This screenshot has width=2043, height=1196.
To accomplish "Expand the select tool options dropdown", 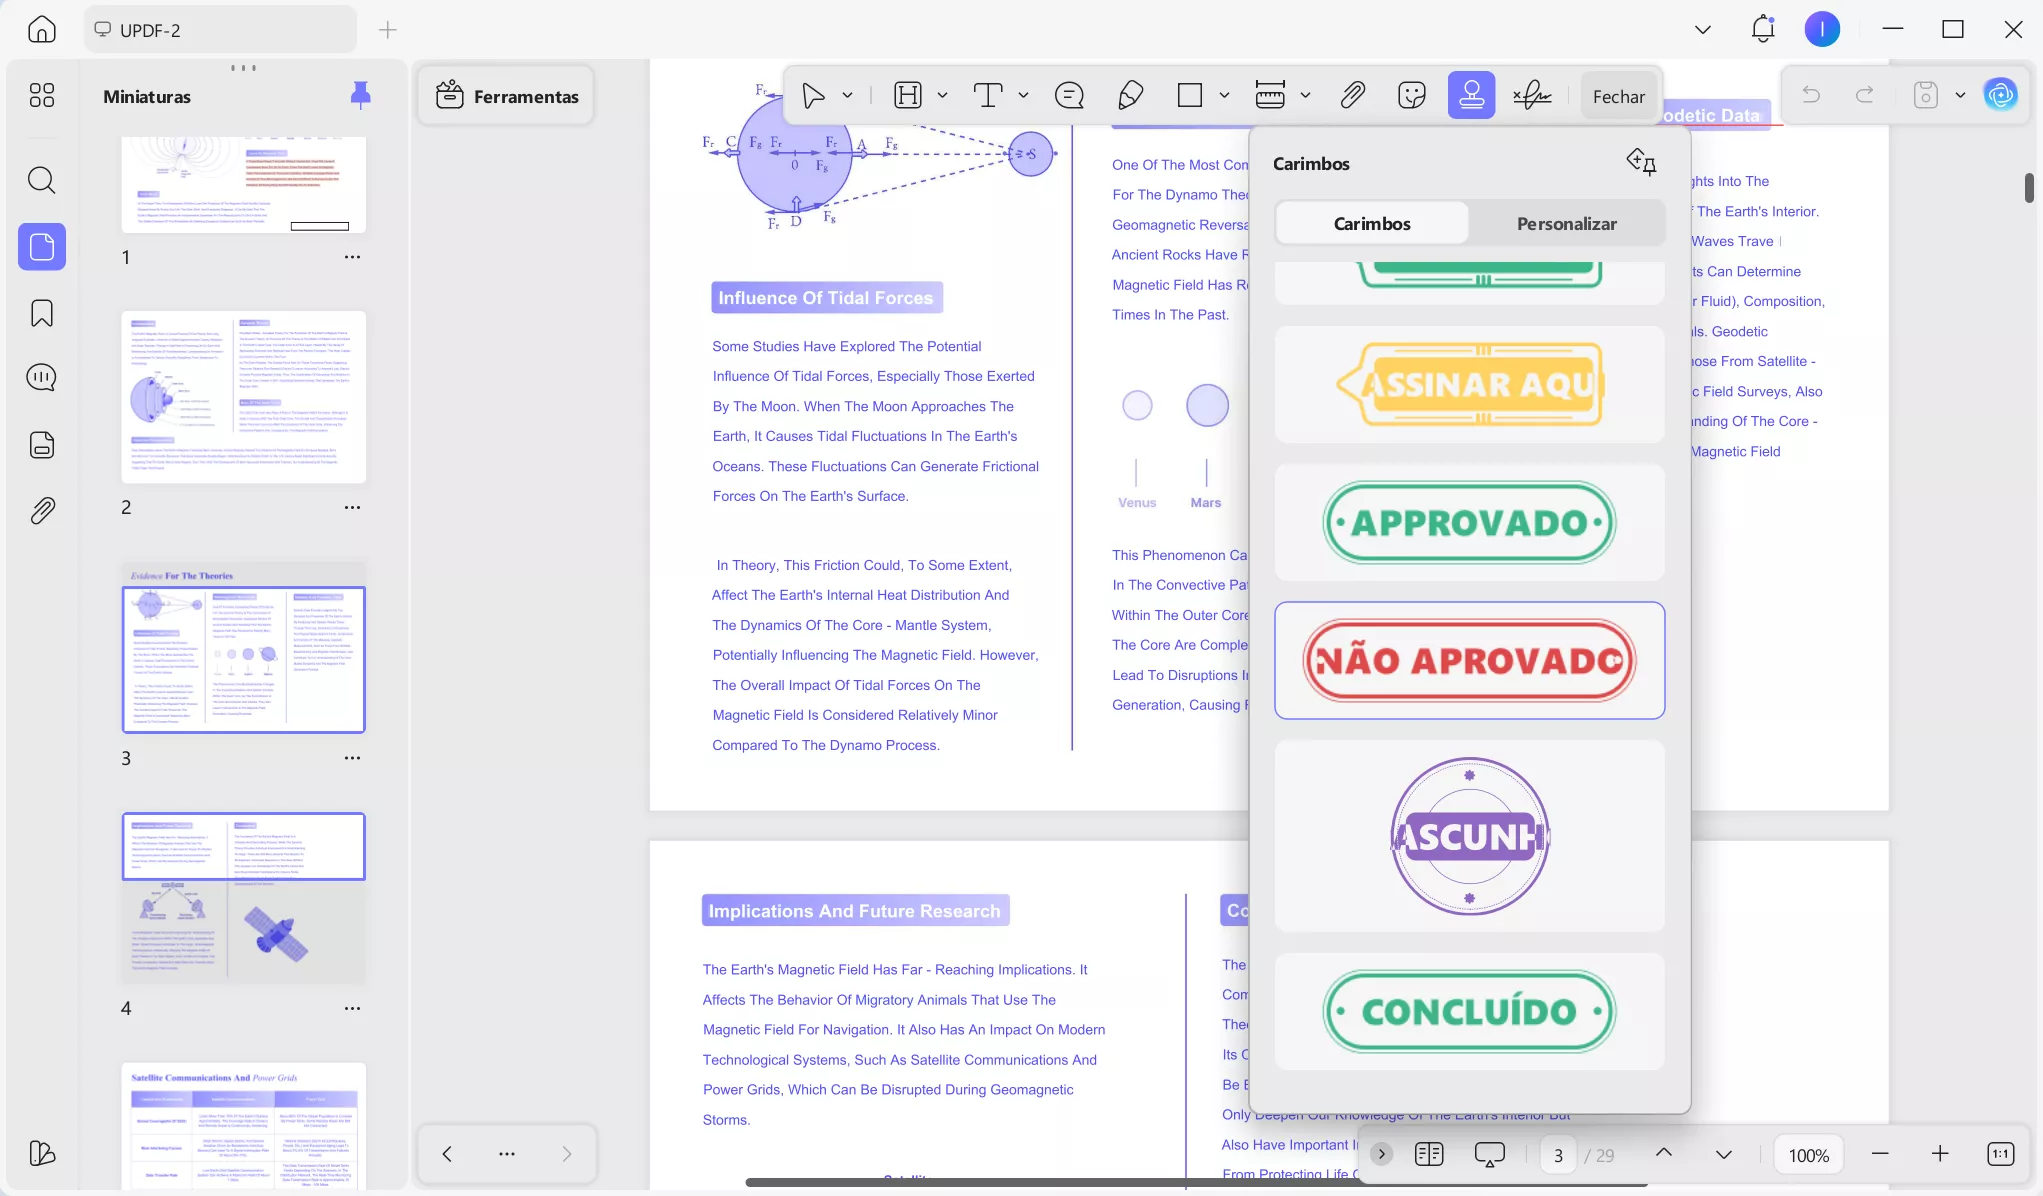I will click(847, 95).
